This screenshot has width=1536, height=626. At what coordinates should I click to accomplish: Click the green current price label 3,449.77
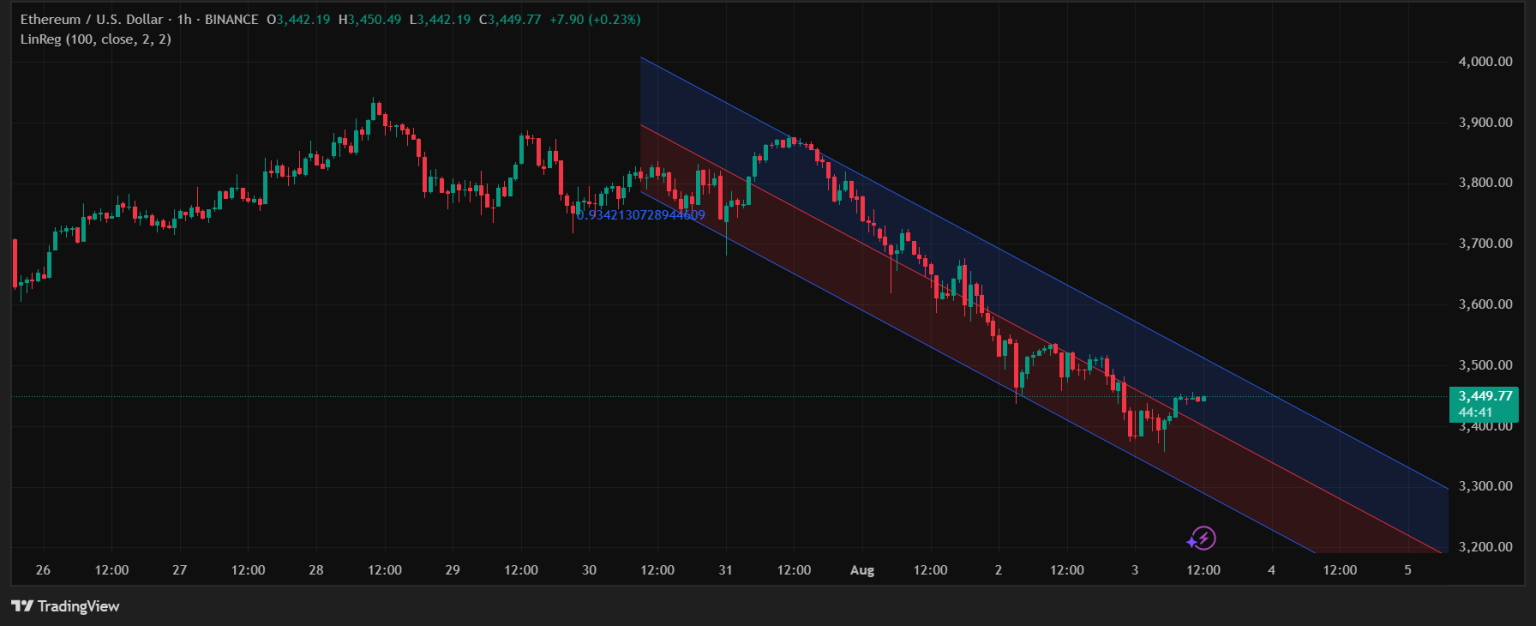[1484, 396]
